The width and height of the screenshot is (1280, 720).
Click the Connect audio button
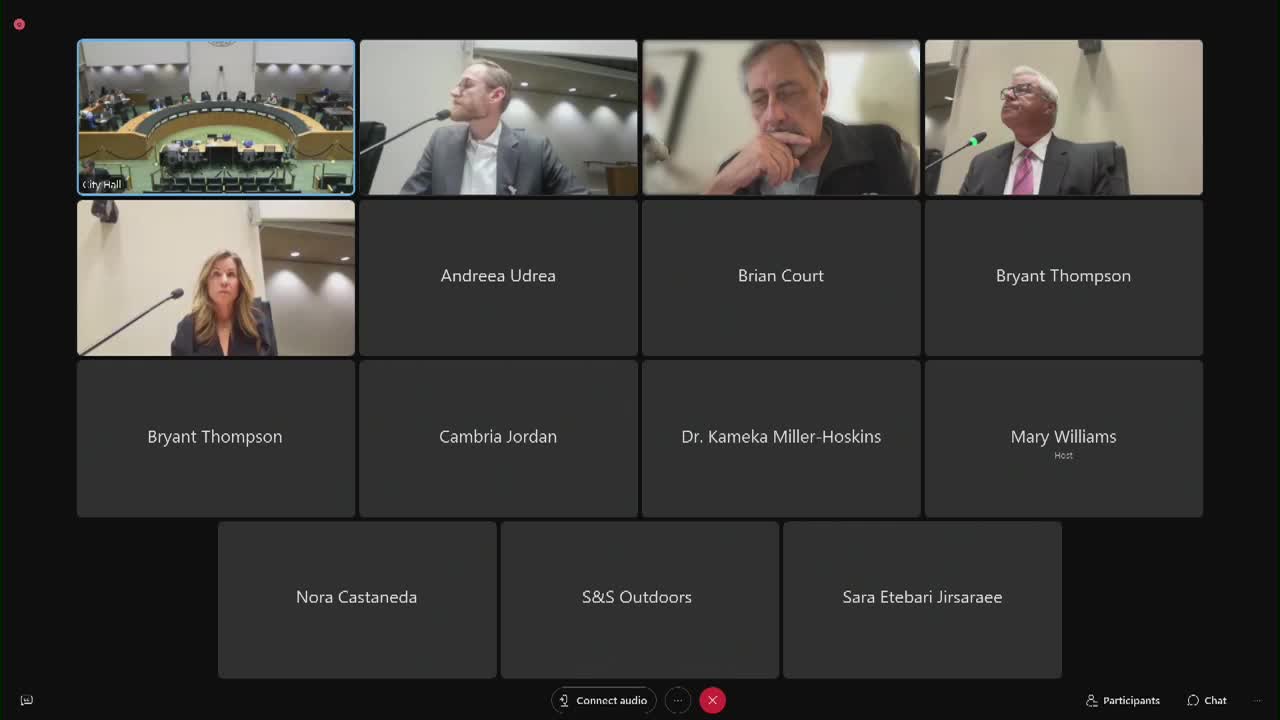tap(604, 700)
